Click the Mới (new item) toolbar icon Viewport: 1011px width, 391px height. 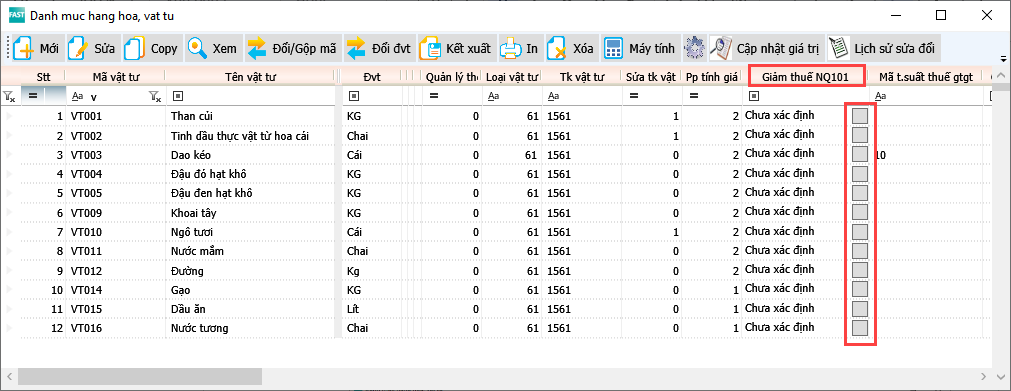[x=23, y=48]
